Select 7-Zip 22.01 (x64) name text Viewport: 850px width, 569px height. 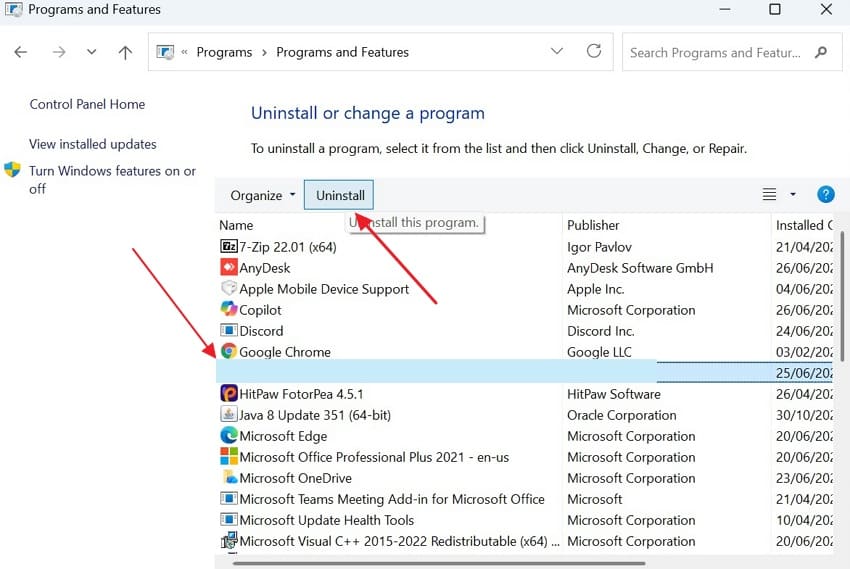point(288,247)
